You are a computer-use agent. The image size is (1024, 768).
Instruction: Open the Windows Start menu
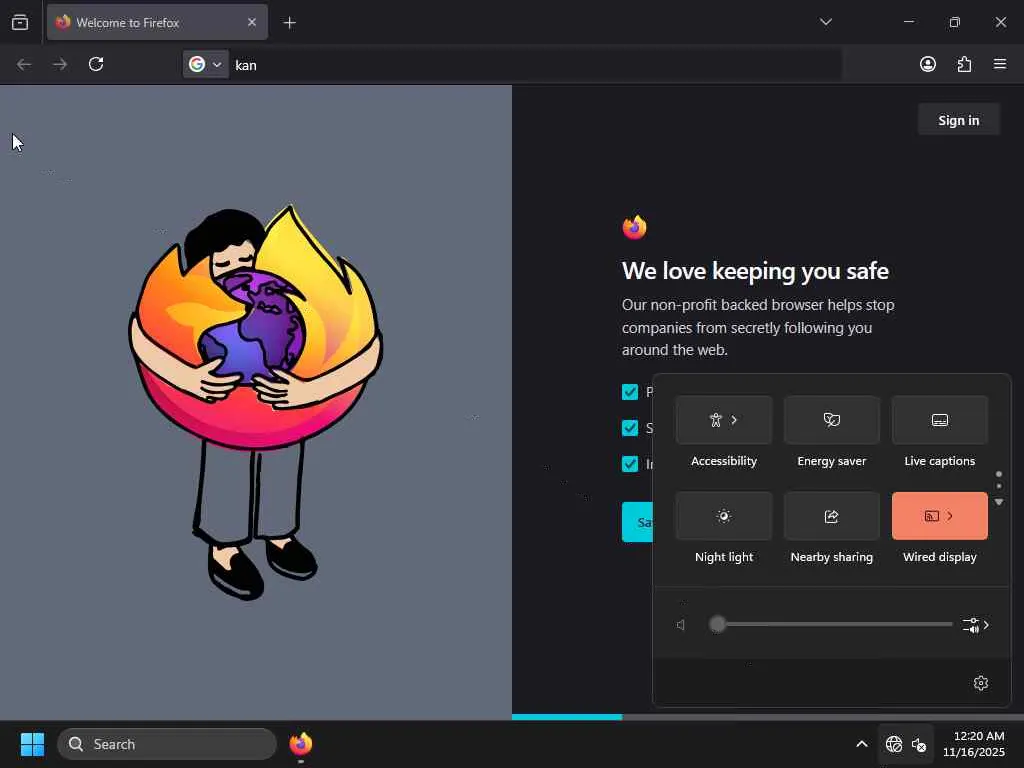click(x=32, y=744)
